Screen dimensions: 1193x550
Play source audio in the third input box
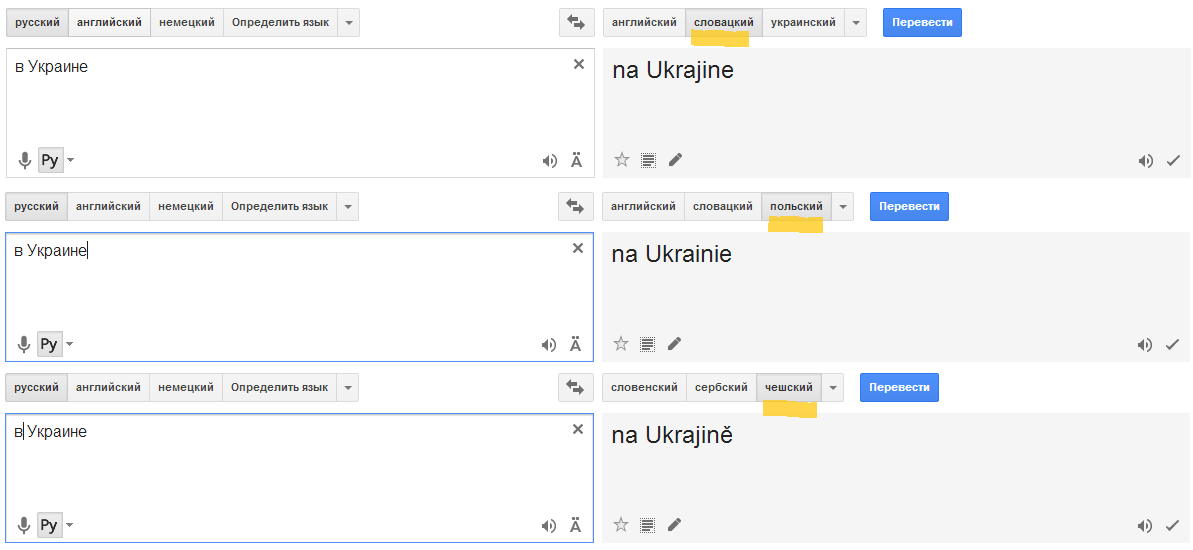point(549,525)
